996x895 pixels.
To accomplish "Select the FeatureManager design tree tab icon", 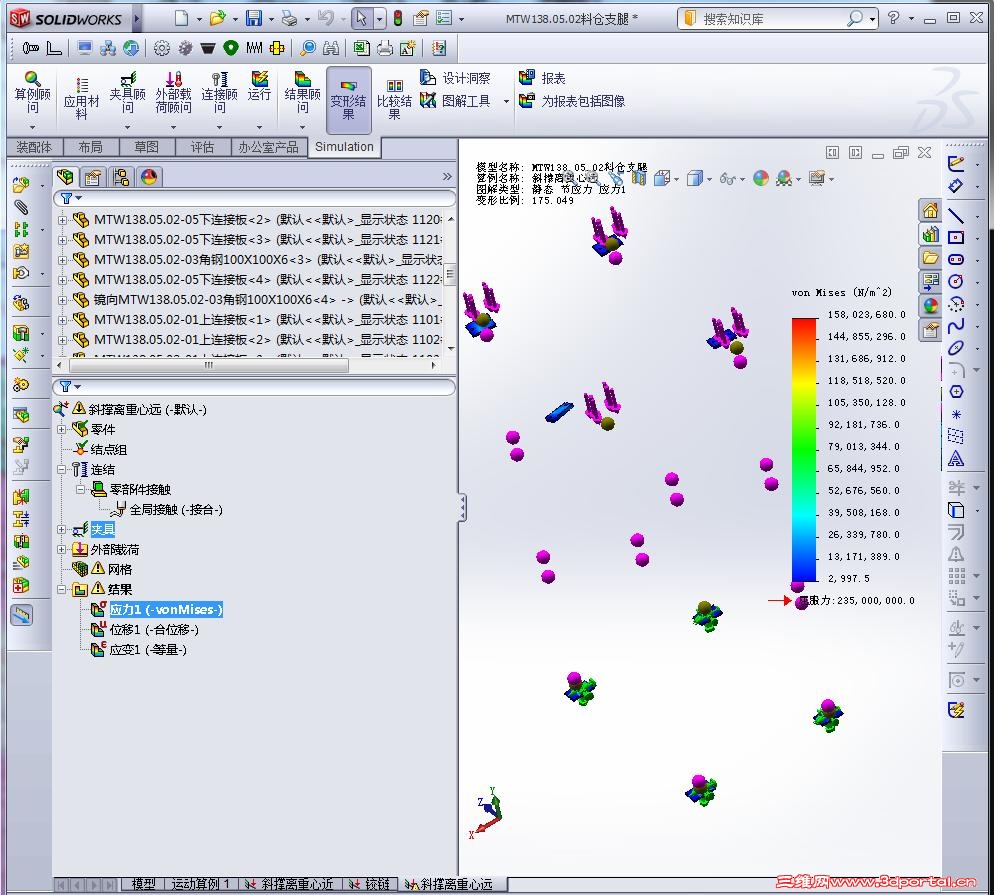I will [65, 177].
